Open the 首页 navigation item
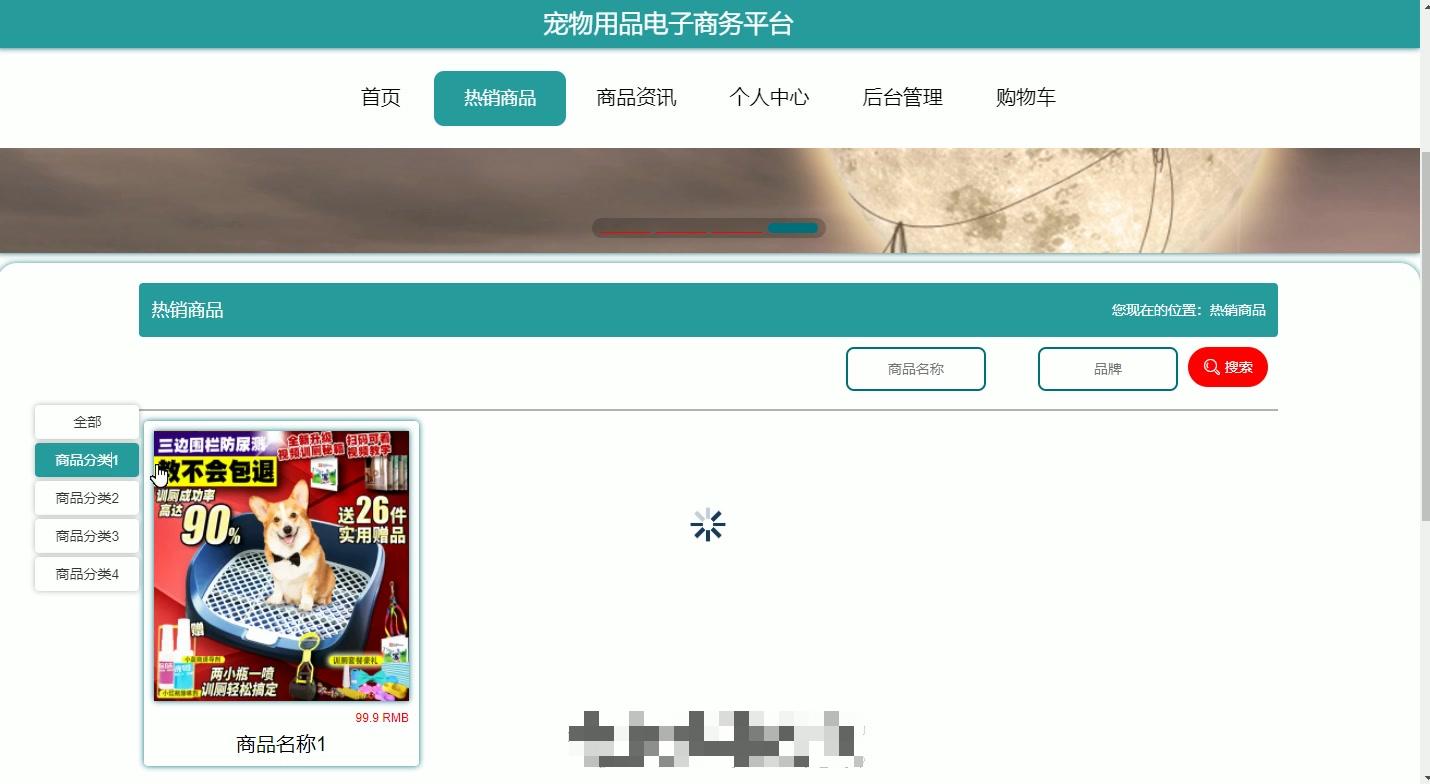This screenshot has height=784, width=1430. coord(381,98)
